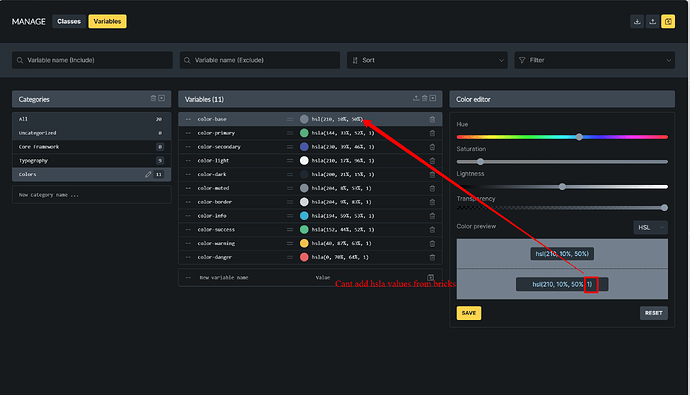
Task: Open the Sort dropdown
Action: tap(427, 60)
